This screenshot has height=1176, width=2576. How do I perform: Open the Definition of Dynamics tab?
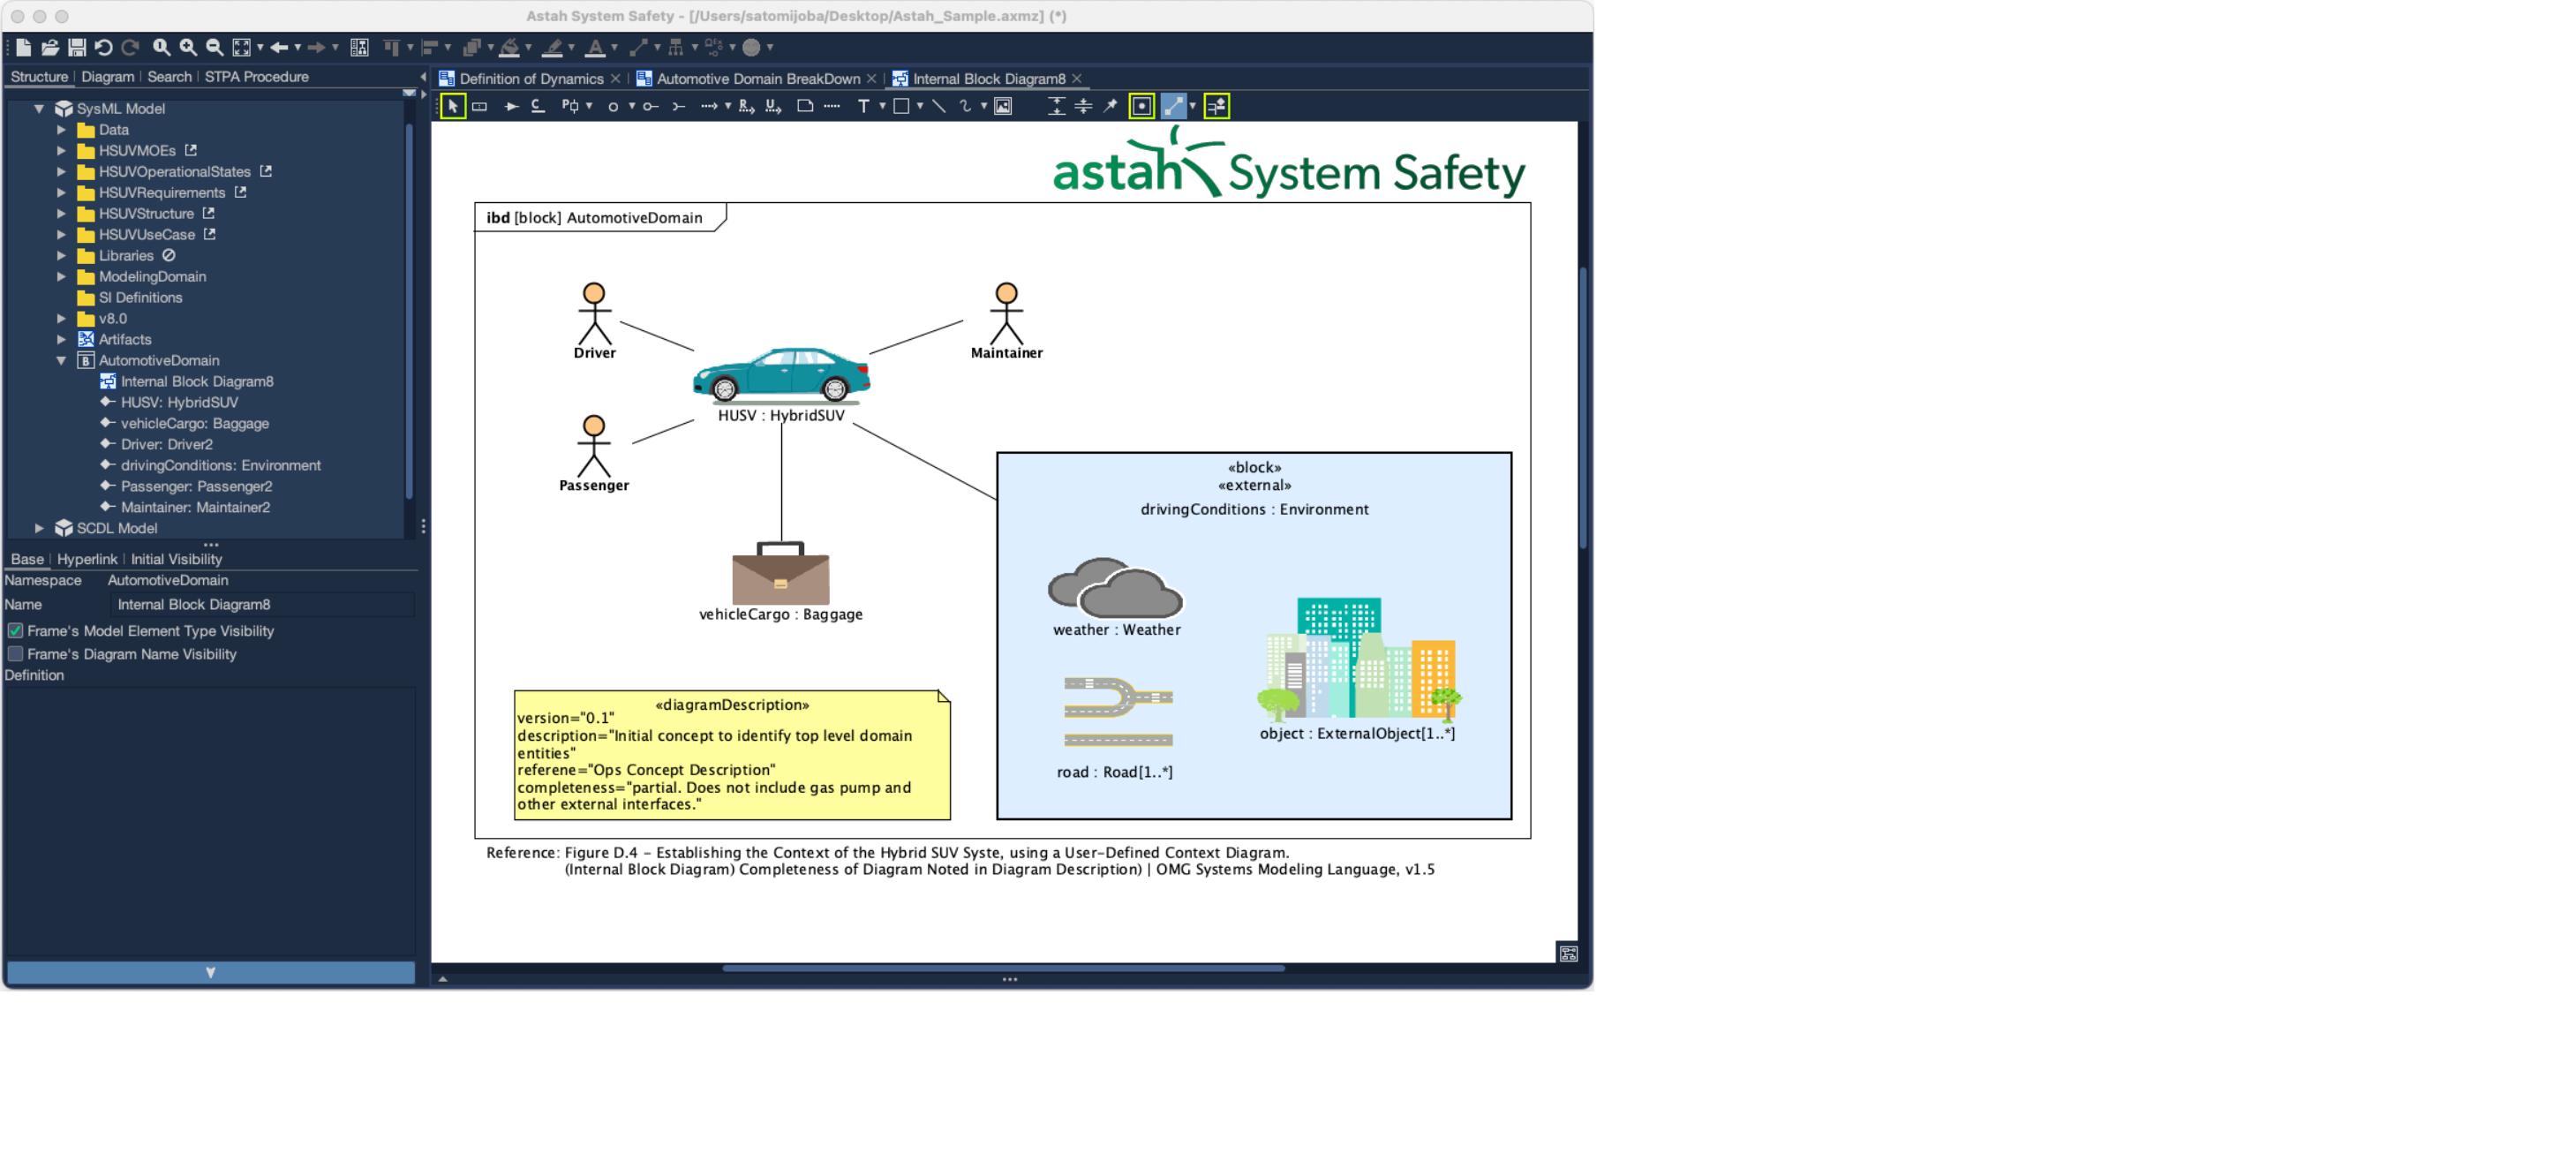pyautogui.click(x=531, y=79)
